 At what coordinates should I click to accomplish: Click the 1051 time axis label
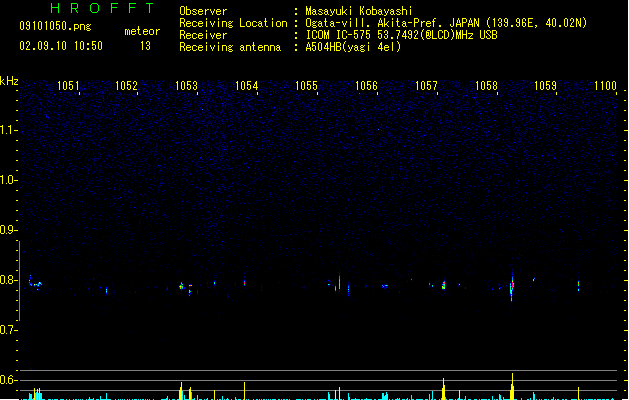tap(68, 86)
